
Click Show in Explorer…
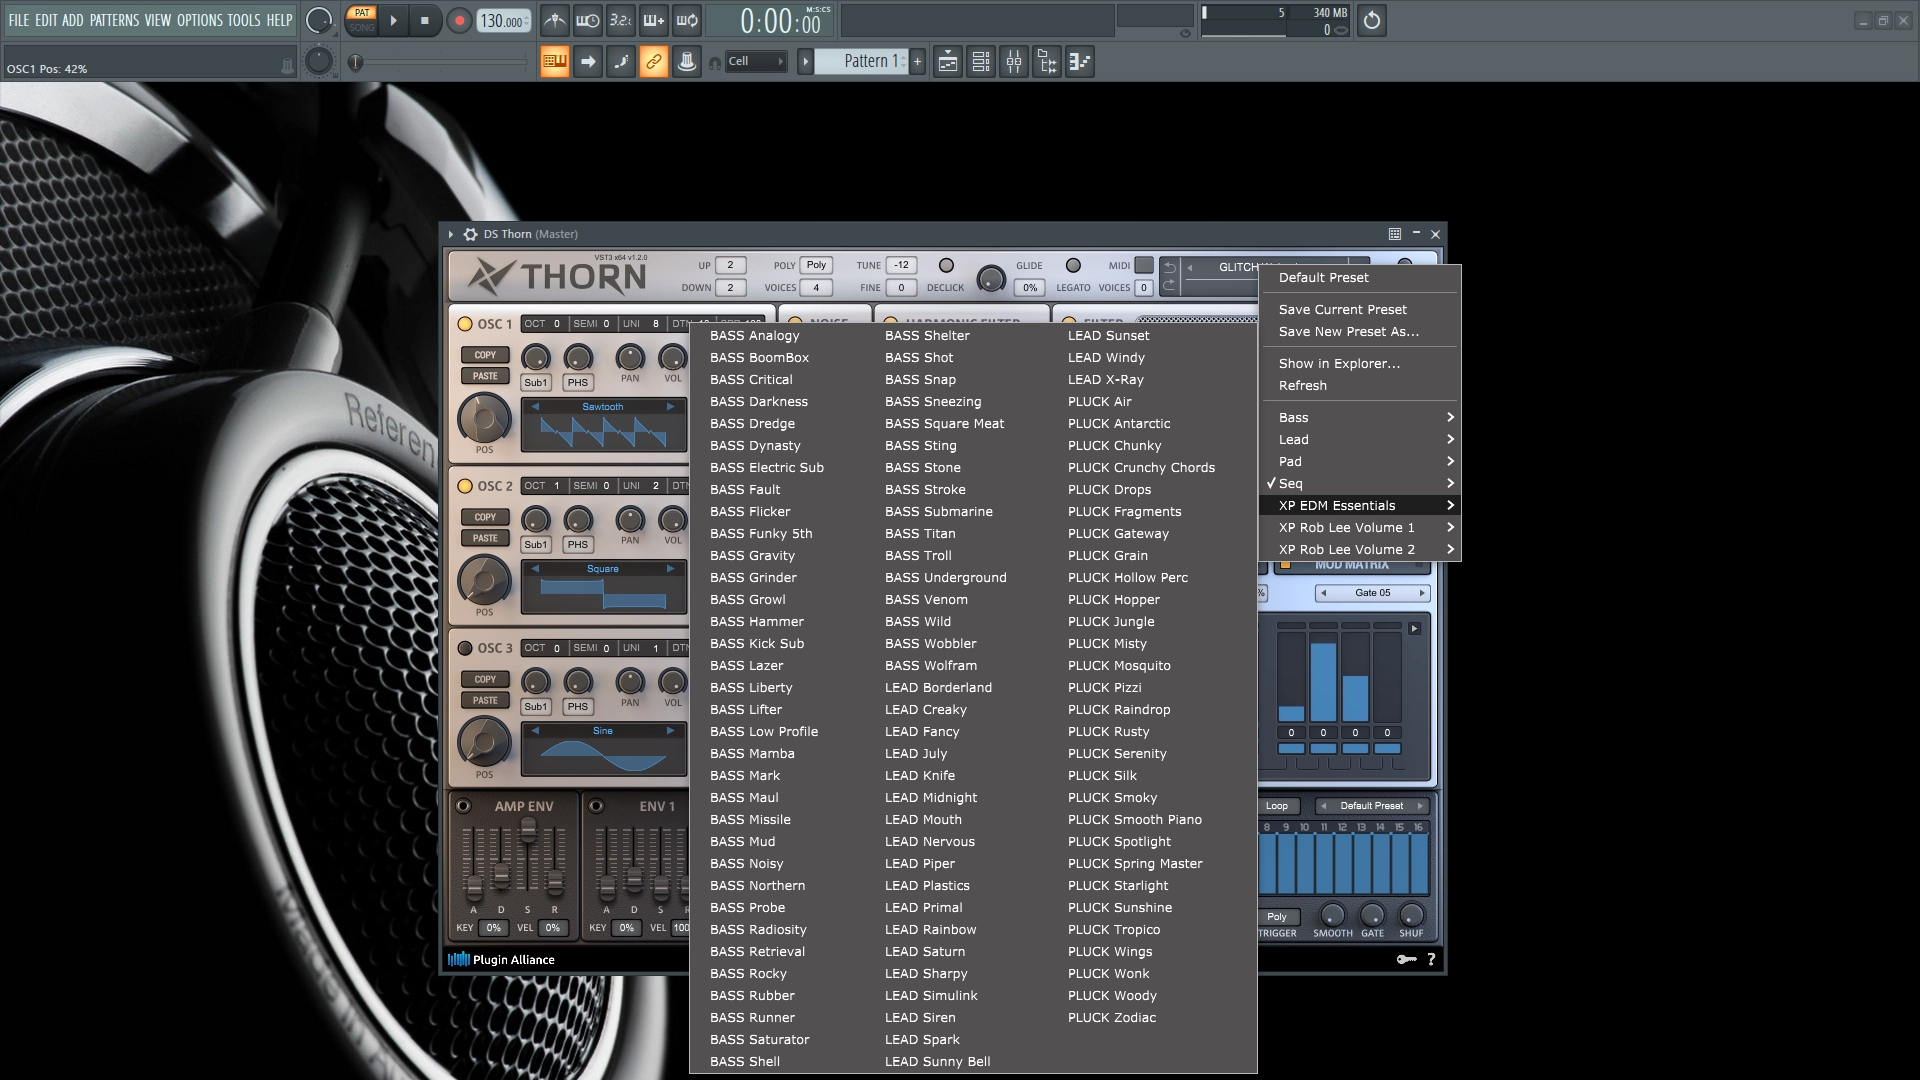1360,364
